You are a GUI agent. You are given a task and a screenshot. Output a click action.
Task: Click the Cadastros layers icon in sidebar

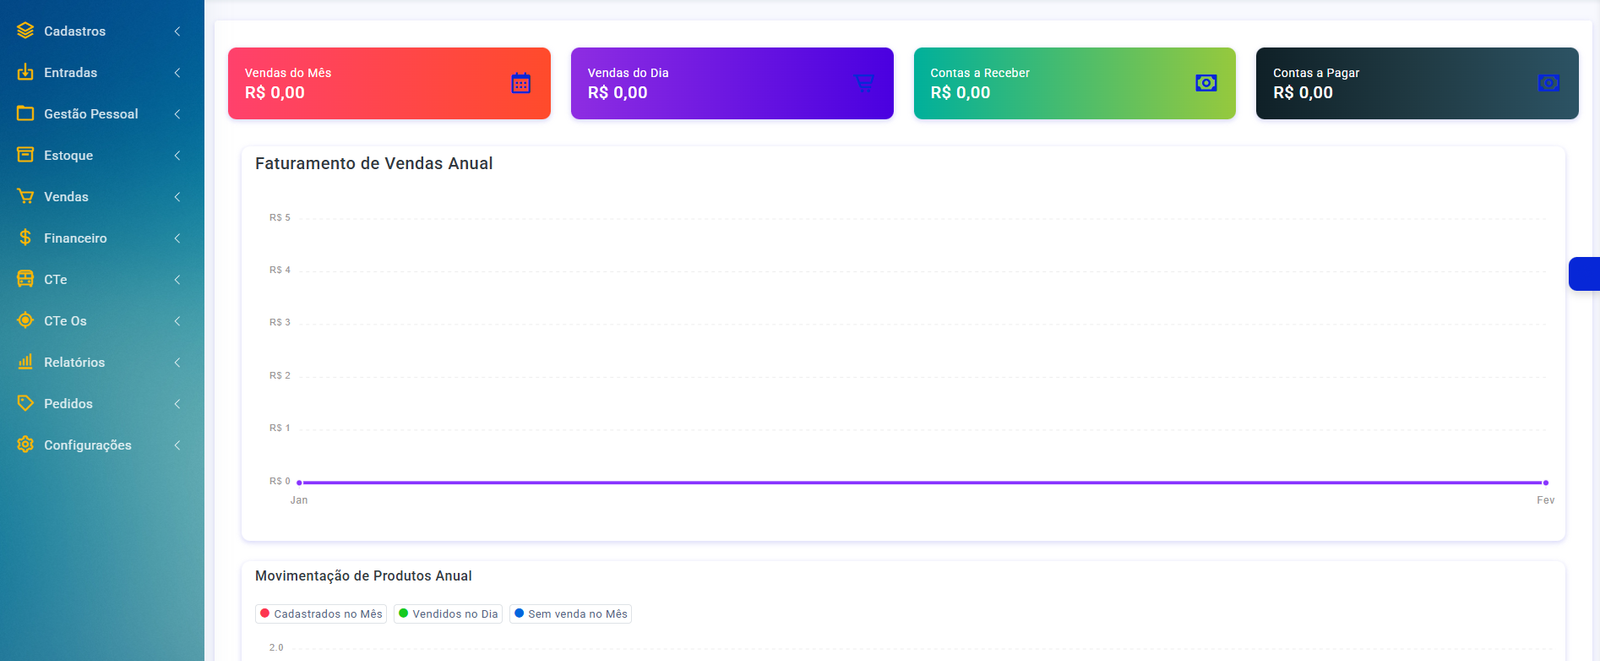point(25,31)
